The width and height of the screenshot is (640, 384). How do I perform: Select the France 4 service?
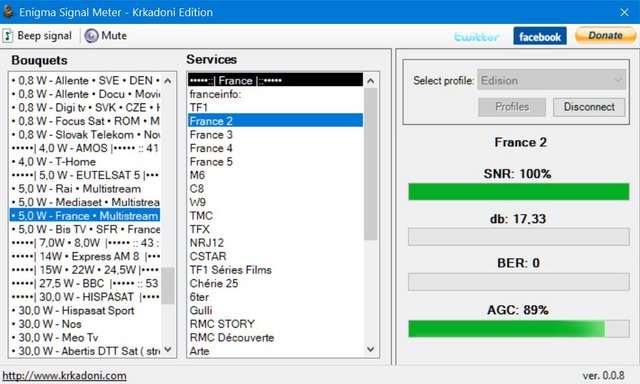point(276,148)
